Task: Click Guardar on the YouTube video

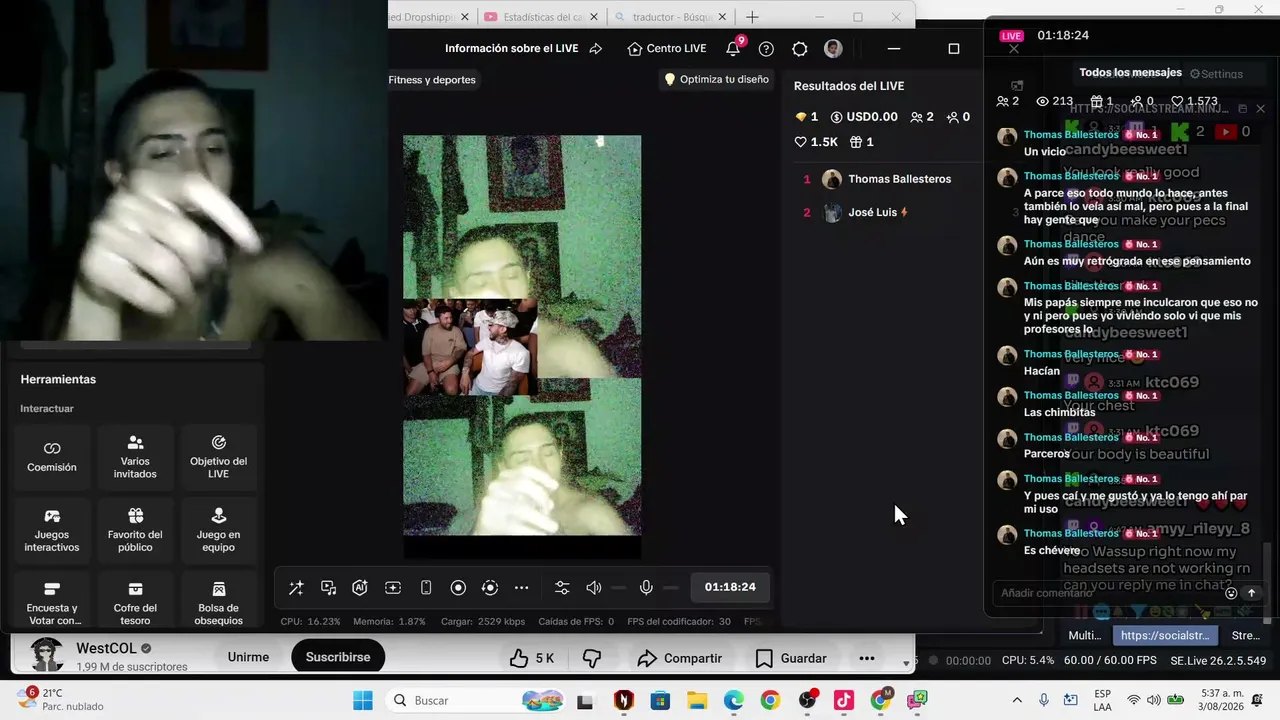Action: tap(791, 658)
